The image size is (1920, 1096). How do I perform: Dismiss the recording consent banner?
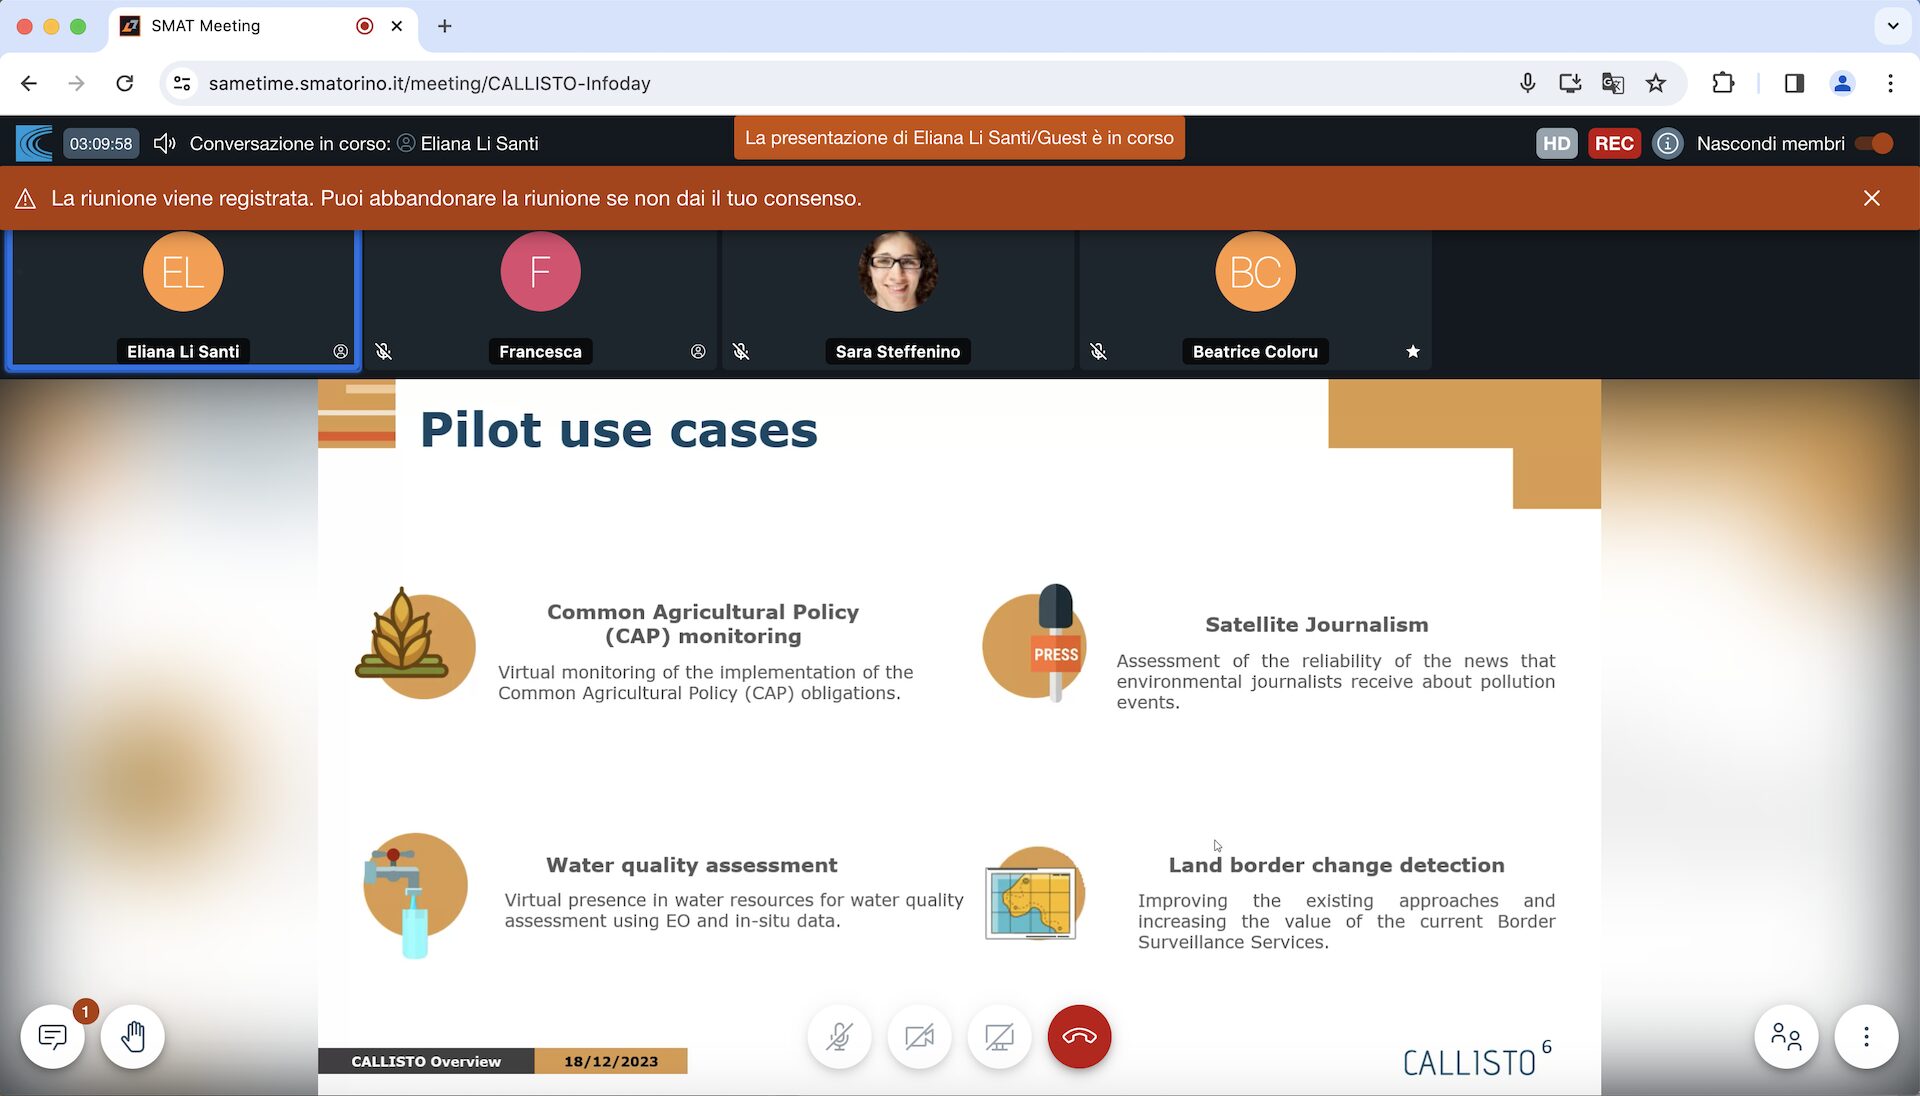[x=1872, y=198]
